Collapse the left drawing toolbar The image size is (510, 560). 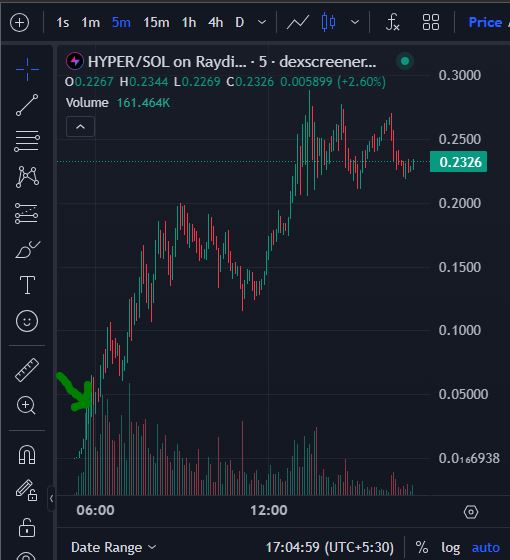[x=51, y=499]
